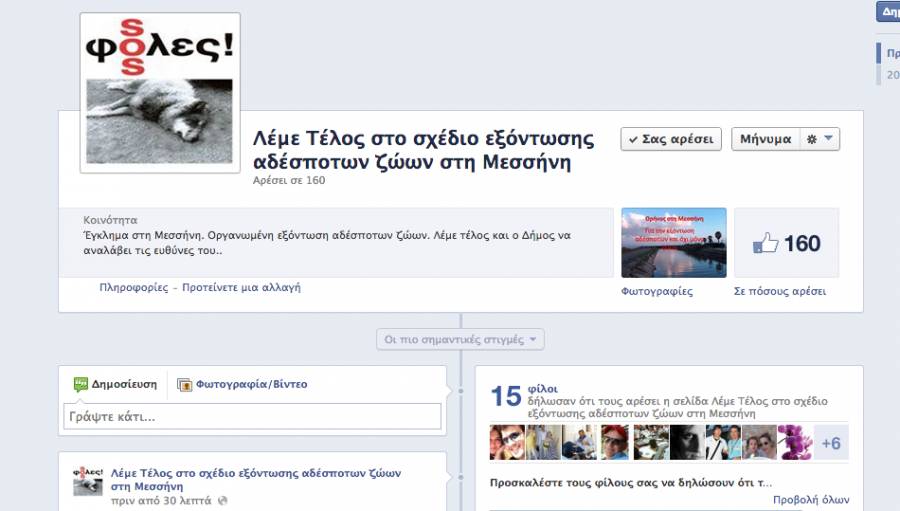Open the 'Σε πόσους αρέσει' label link

[780, 292]
